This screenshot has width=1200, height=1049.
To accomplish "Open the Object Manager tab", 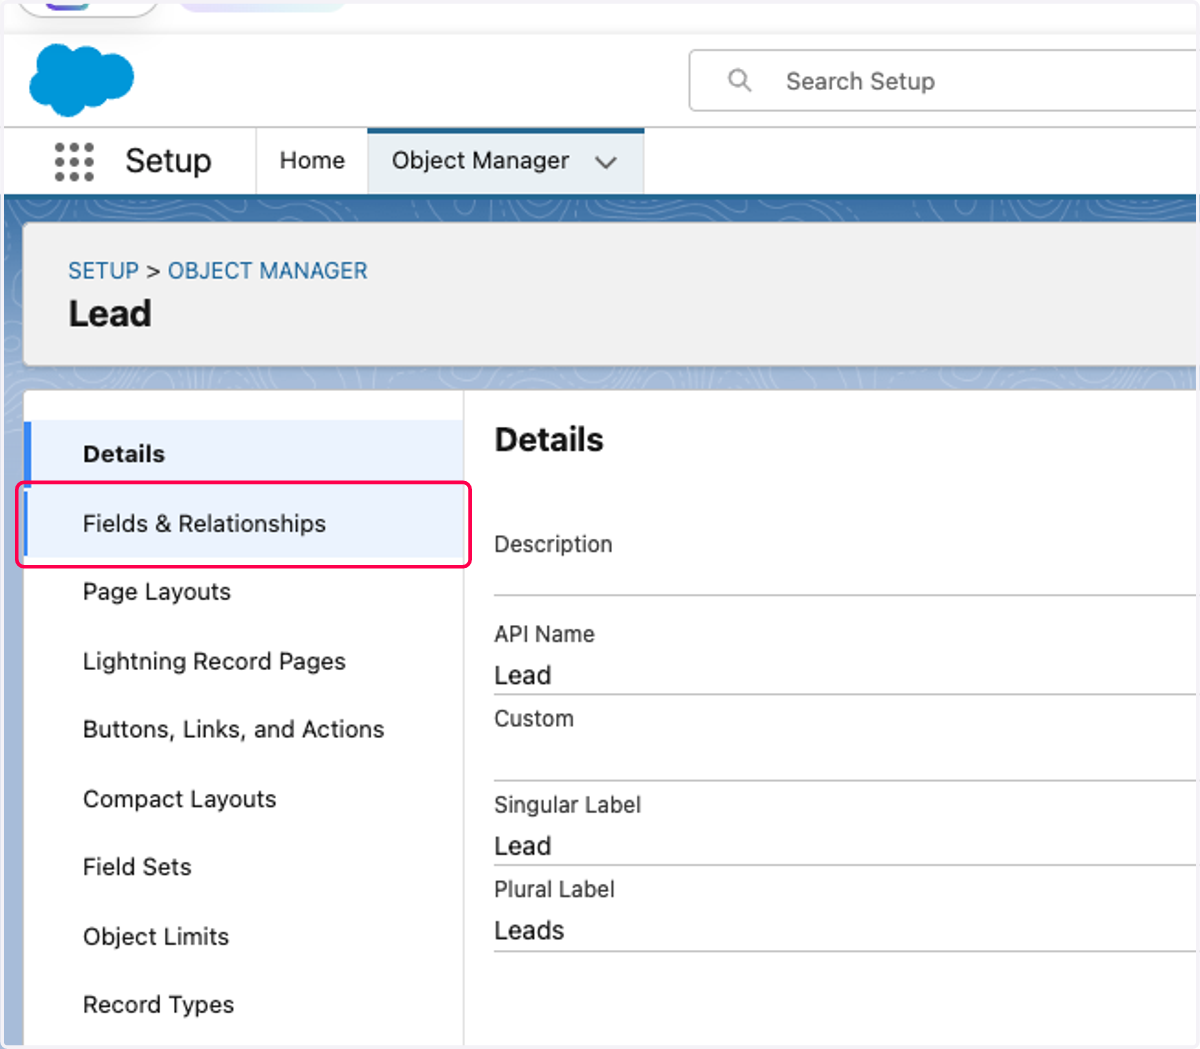I will coord(505,161).
